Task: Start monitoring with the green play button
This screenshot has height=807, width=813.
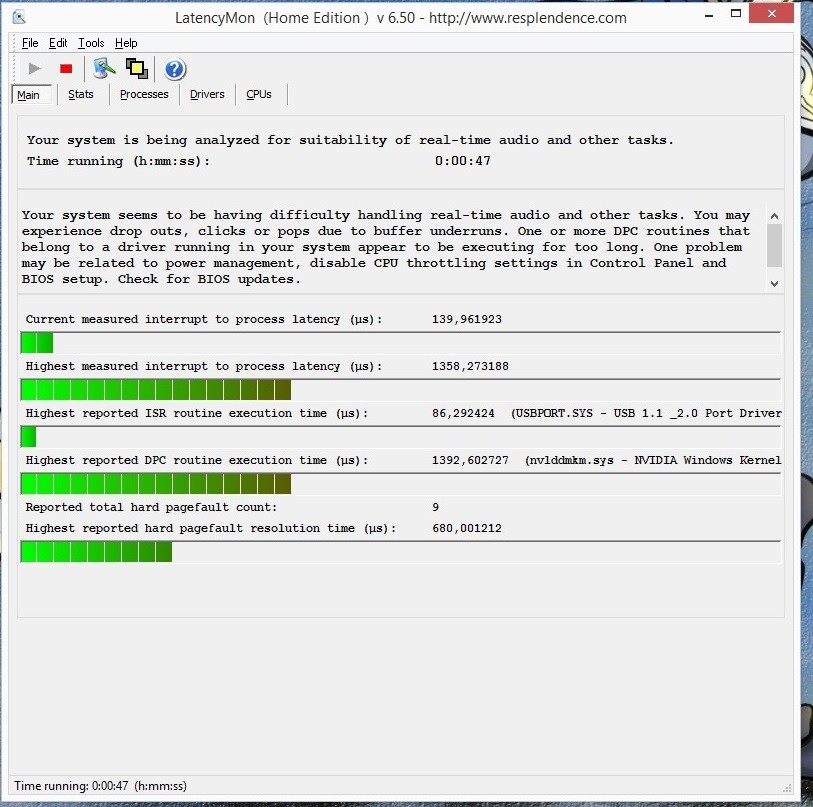Action: click(34, 68)
